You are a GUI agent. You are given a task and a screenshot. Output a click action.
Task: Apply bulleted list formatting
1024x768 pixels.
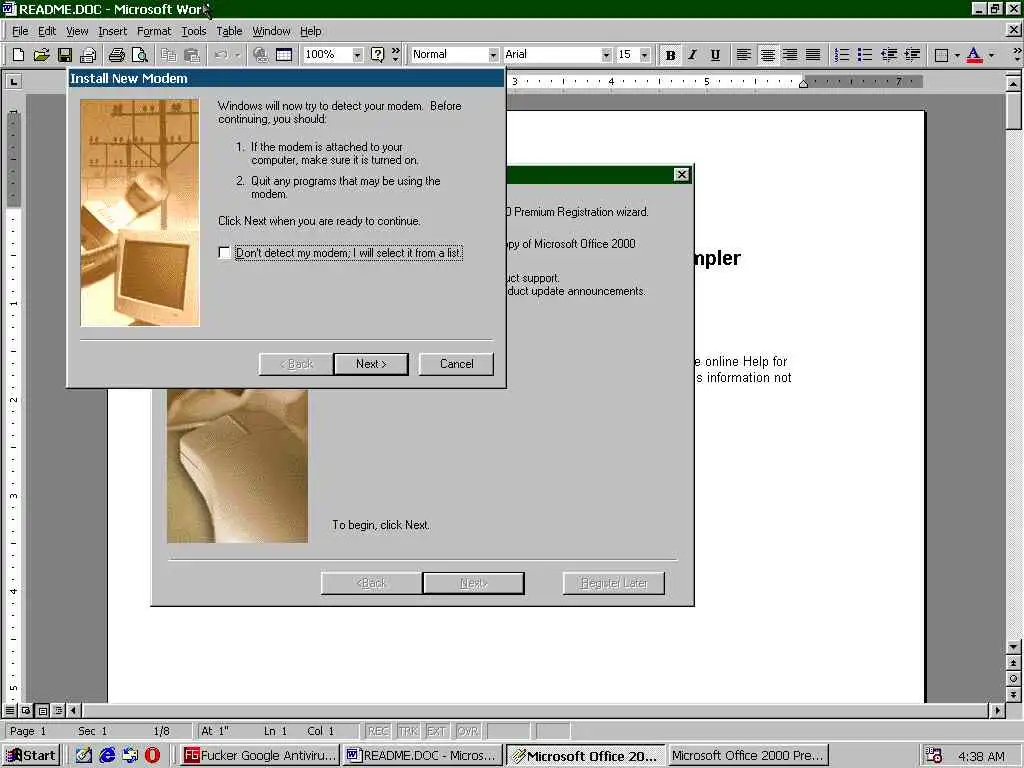pyautogui.click(x=865, y=55)
